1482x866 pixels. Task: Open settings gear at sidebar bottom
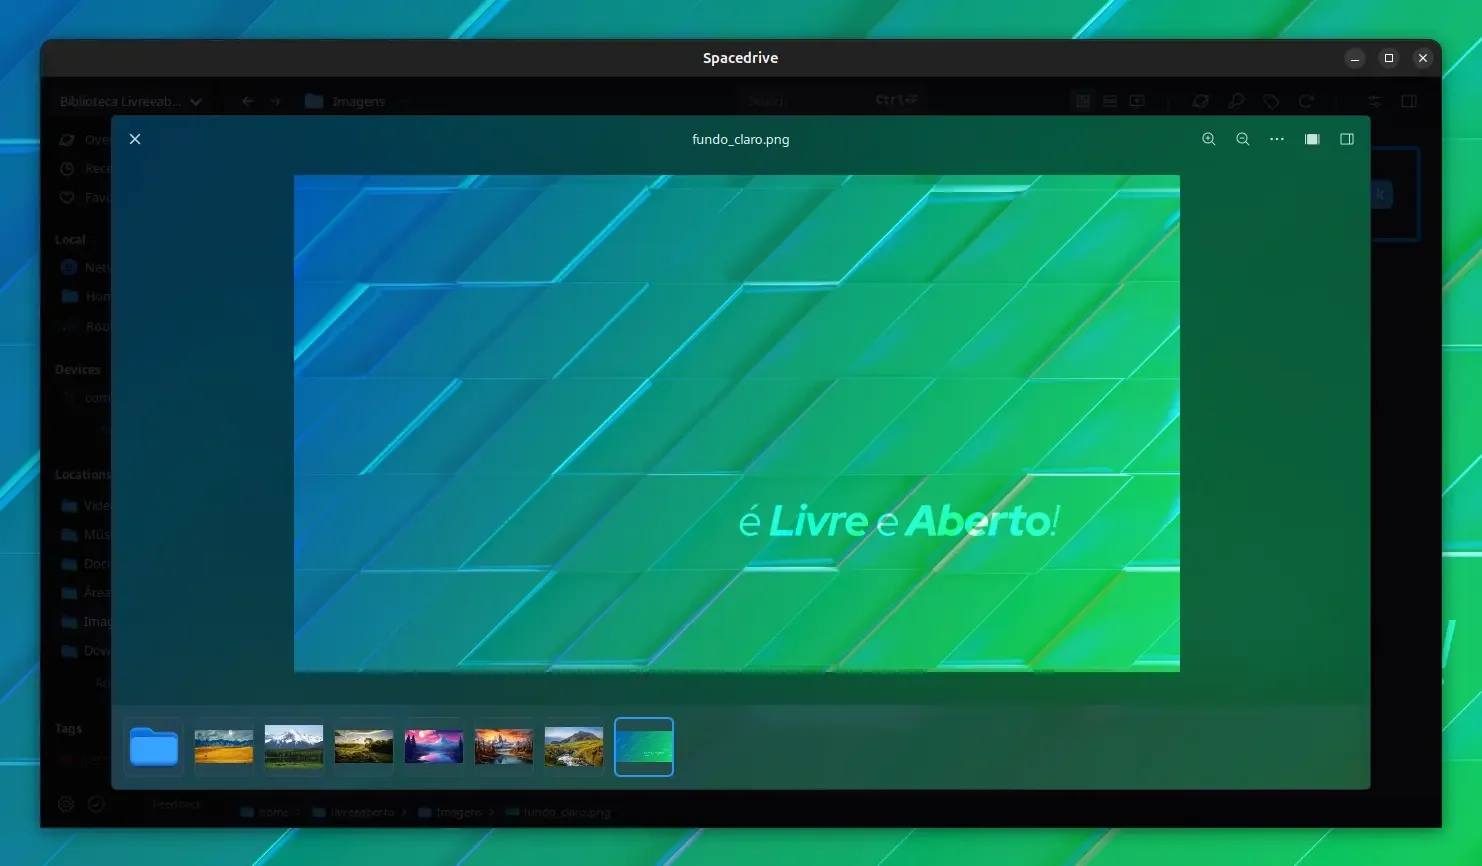(66, 804)
